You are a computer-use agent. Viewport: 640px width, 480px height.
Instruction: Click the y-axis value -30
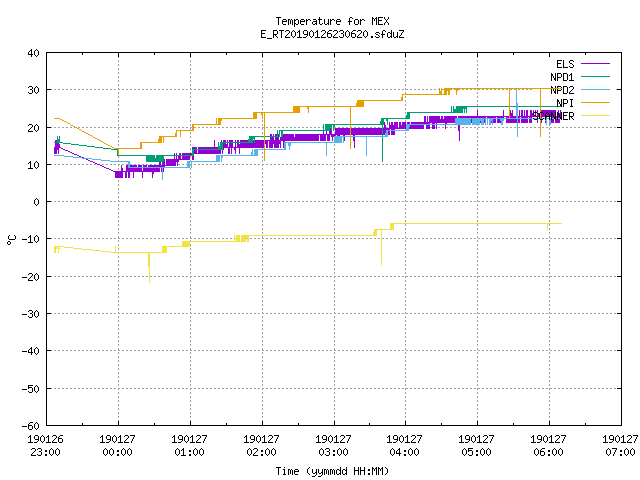tap(31, 314)
